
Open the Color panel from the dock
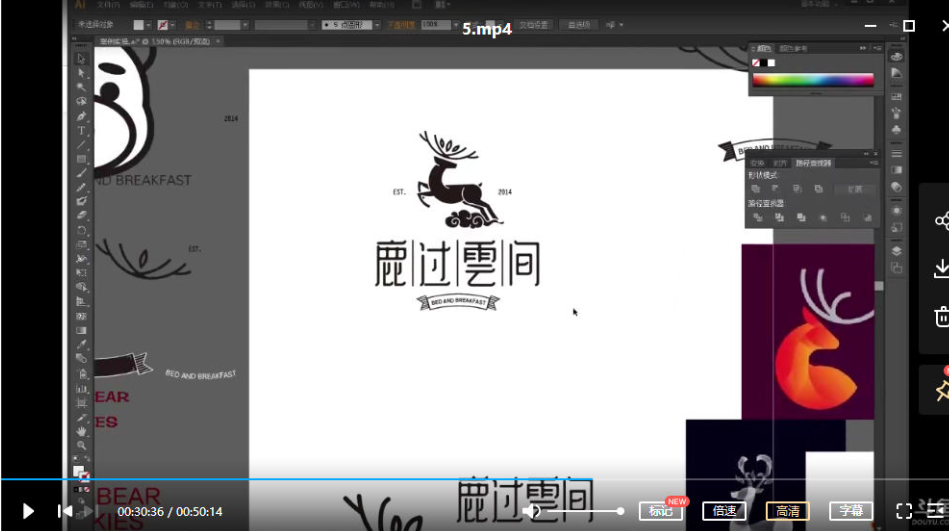click(896, 57)
